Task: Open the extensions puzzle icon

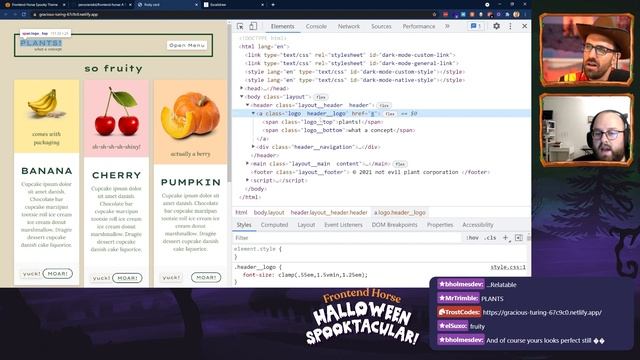Action: [507, 14]
